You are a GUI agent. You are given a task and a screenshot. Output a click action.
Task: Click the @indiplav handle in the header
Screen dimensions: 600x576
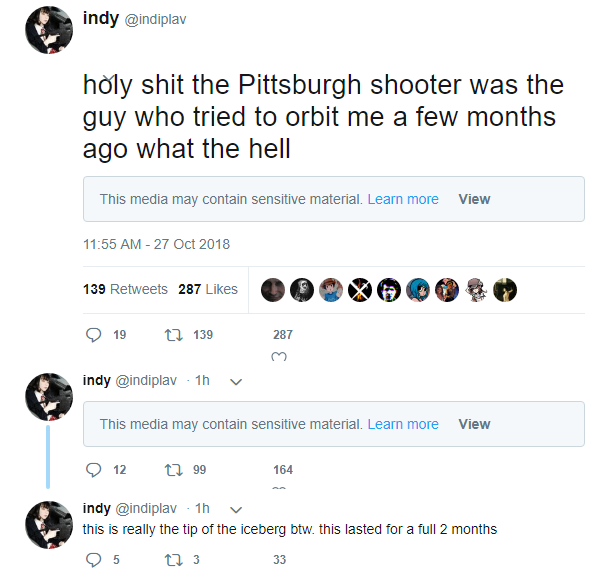pos(155,19)
